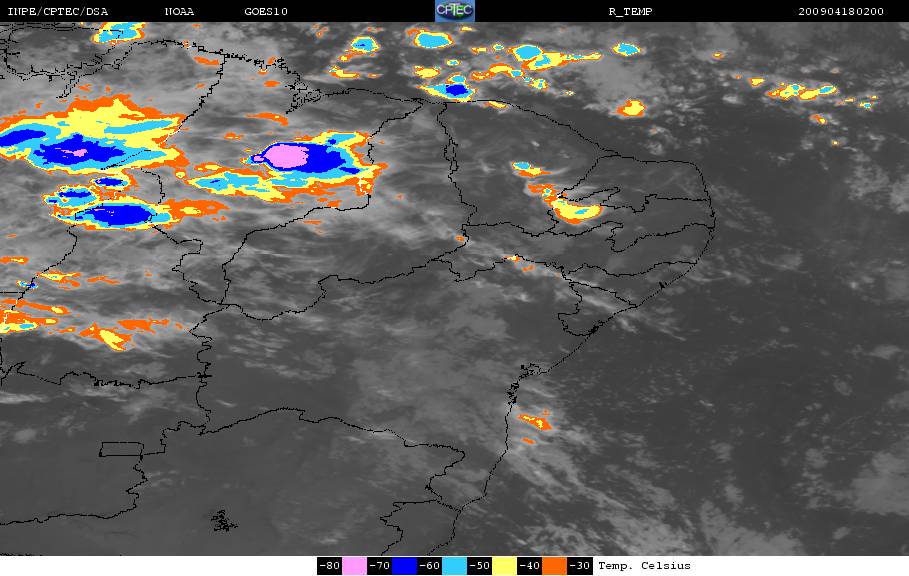
Task: Click the -70 legend value
Action: pyautogui.click(x=379, y=566)
